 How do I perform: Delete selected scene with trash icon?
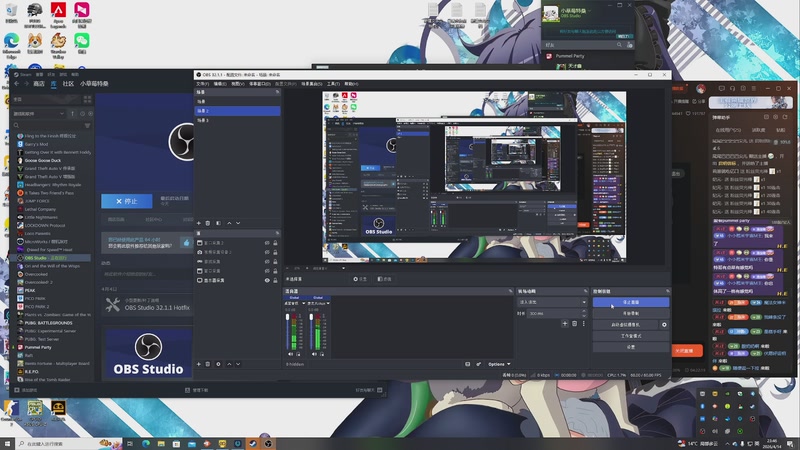coord(208,223)
